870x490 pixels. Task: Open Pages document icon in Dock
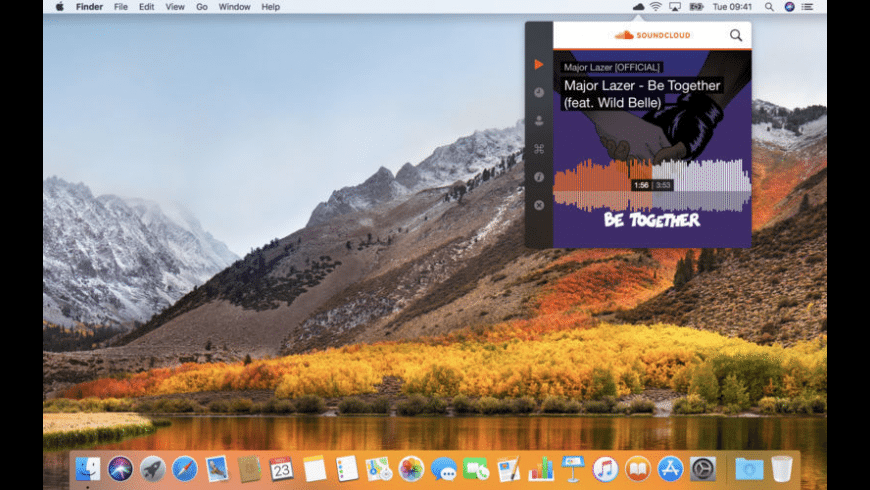tap(508, 469)
